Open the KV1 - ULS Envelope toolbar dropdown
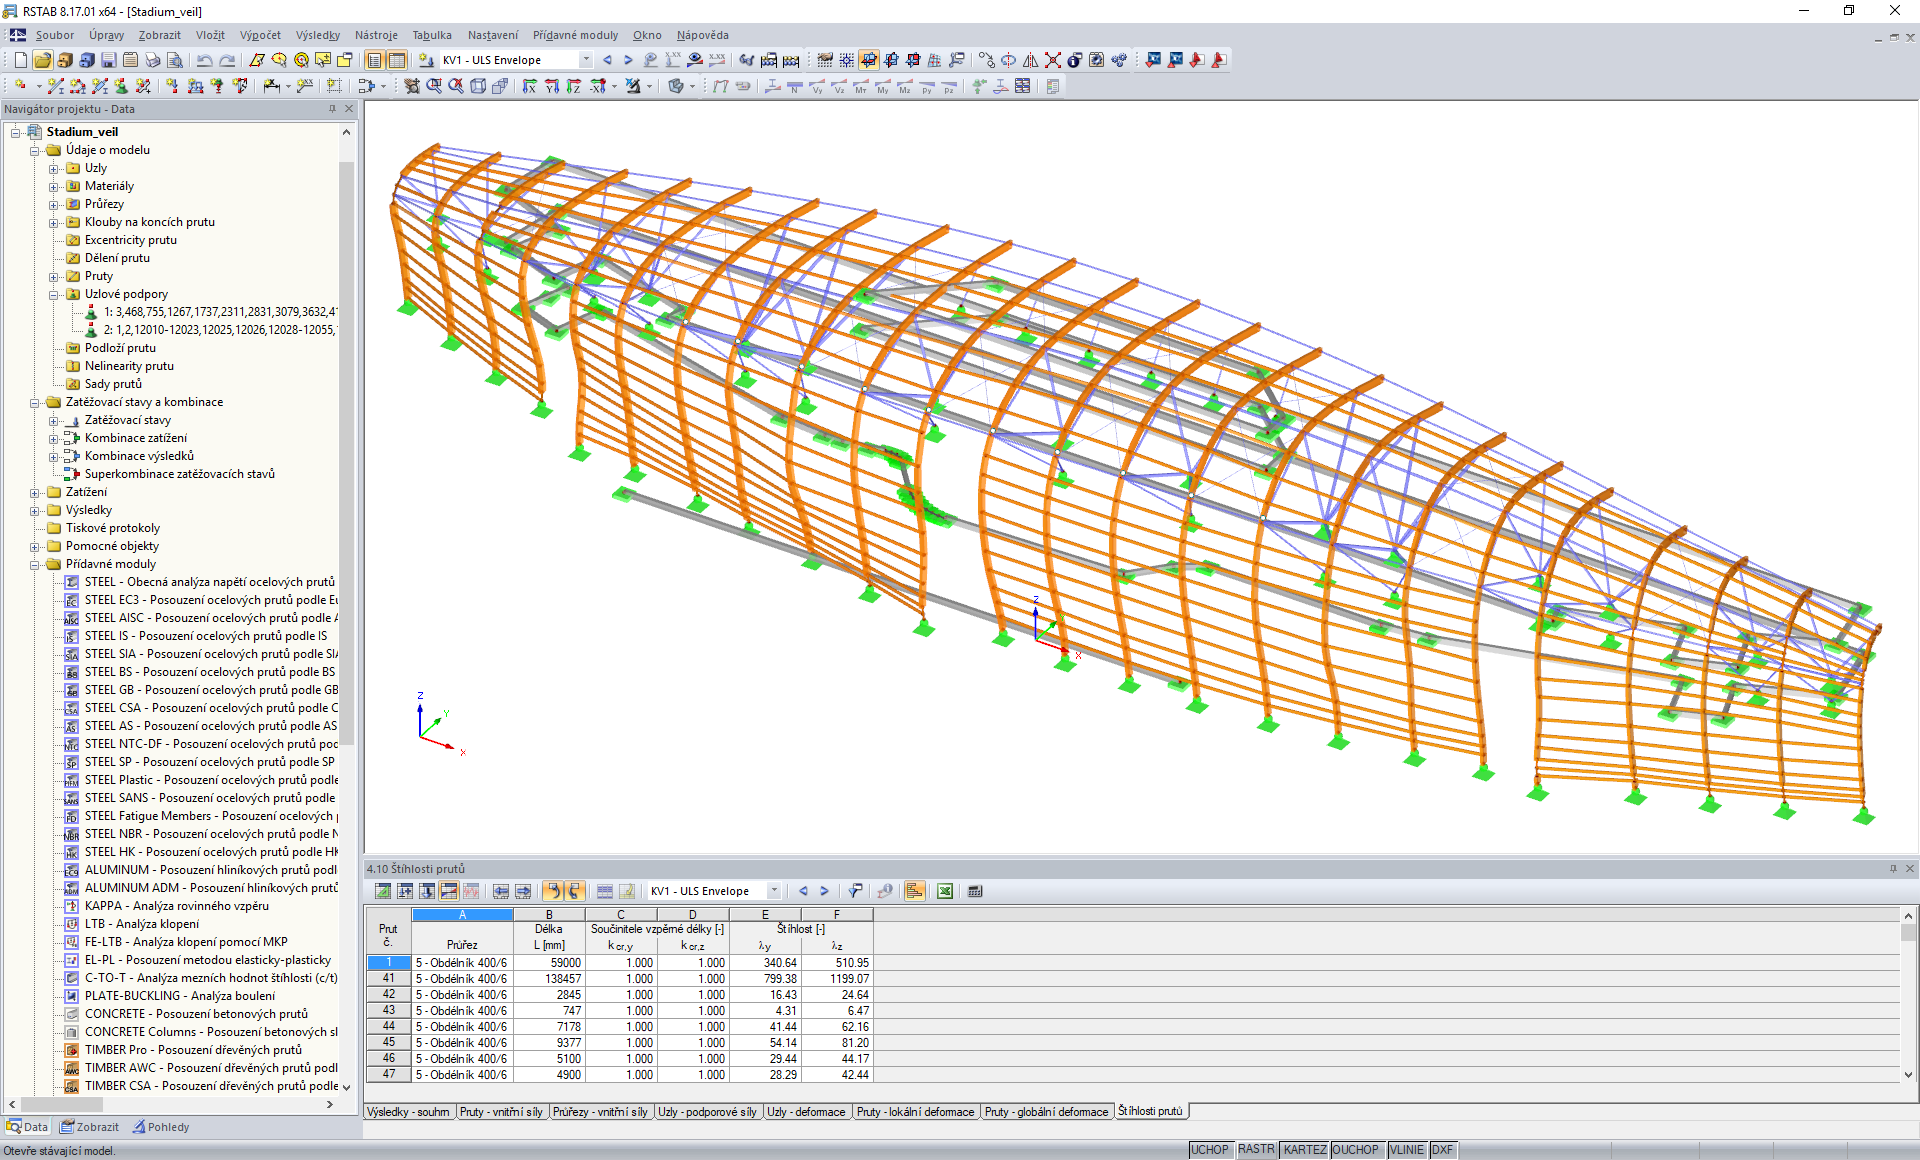 coord(586,60)
